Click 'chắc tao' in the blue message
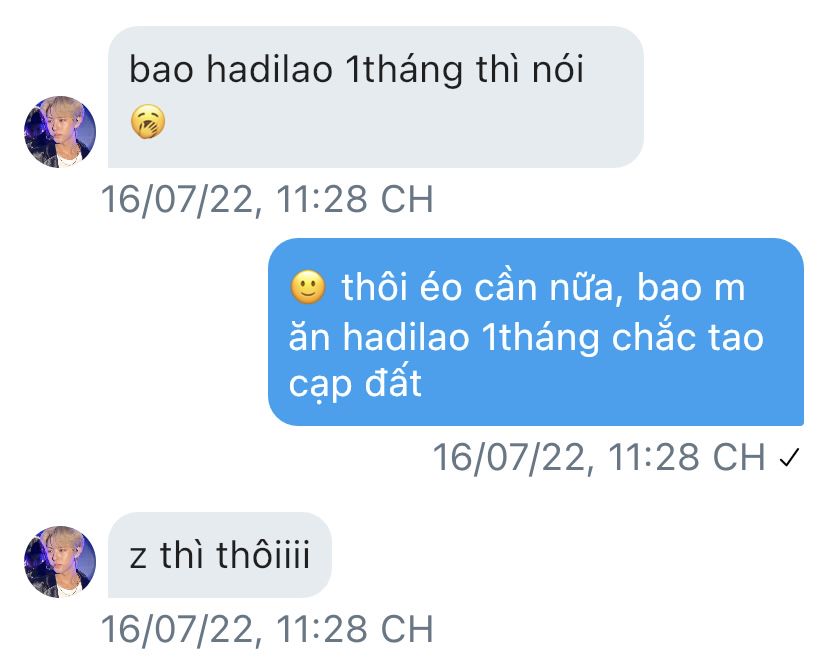 coord(688,335)
